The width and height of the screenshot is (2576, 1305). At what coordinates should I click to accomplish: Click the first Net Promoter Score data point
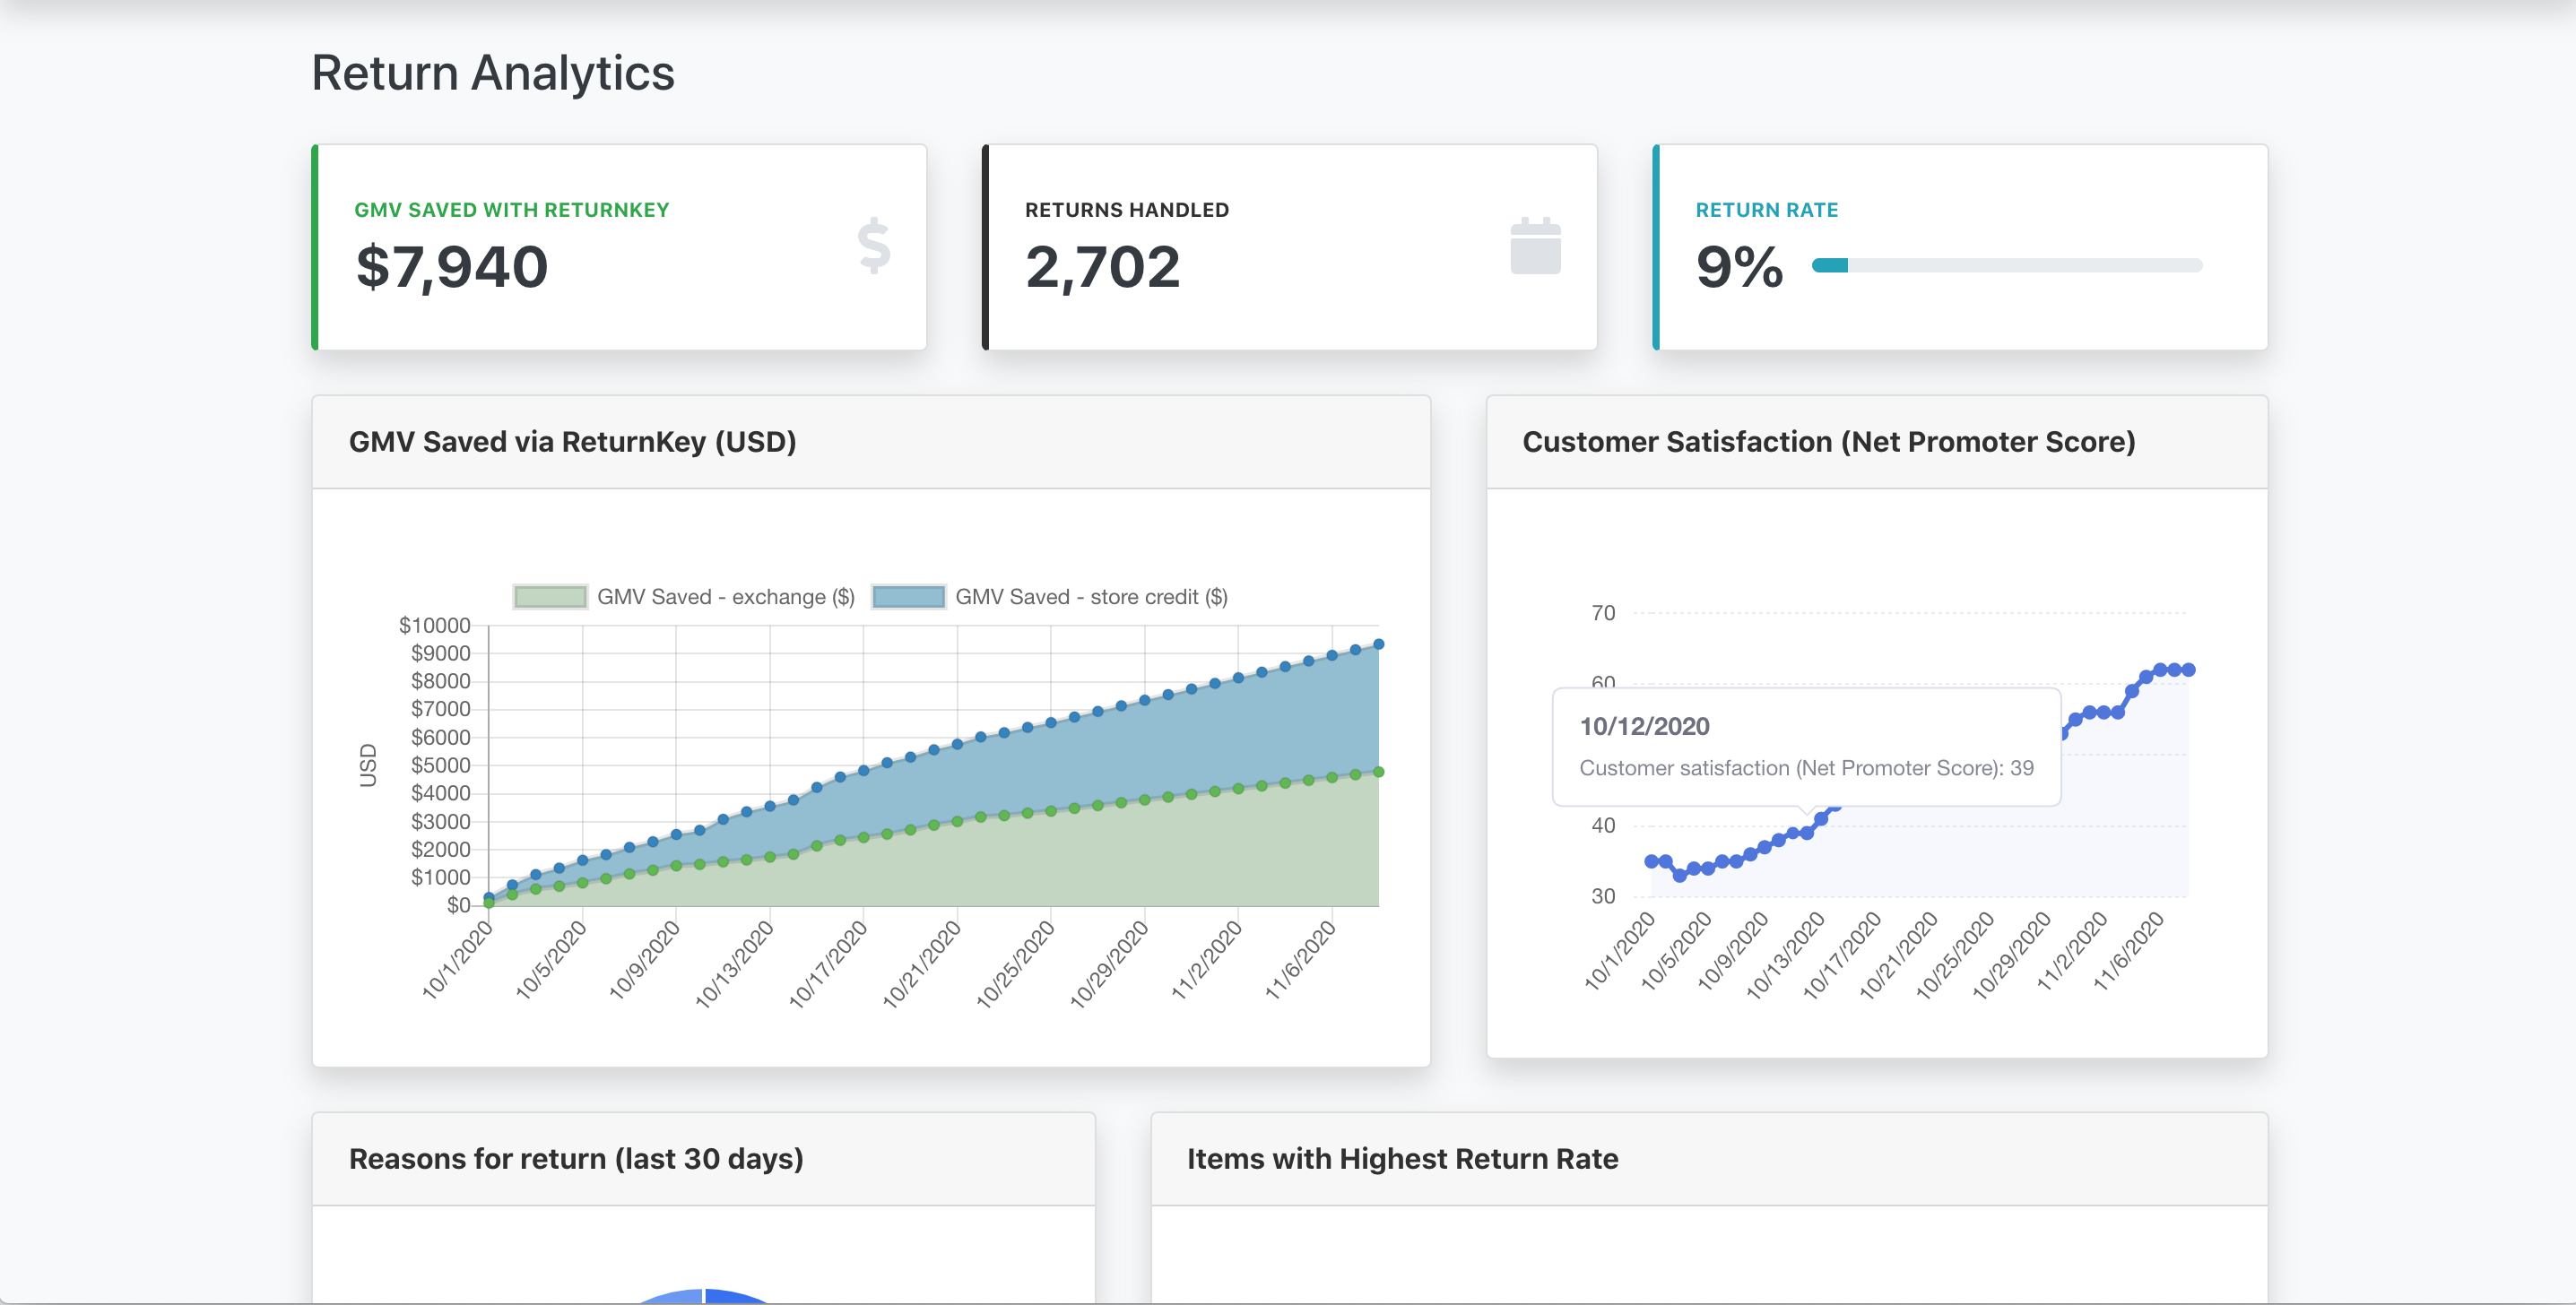tap(1651, 861)
